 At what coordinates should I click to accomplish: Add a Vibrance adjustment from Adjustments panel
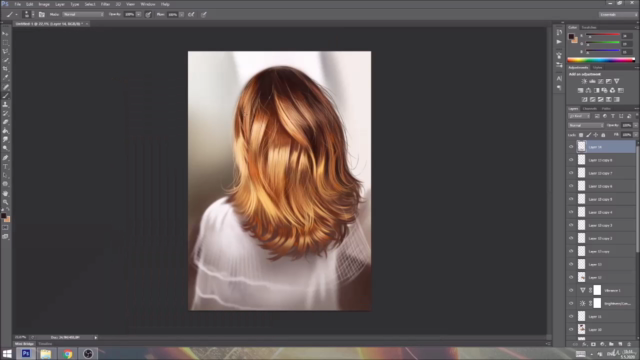617,82
